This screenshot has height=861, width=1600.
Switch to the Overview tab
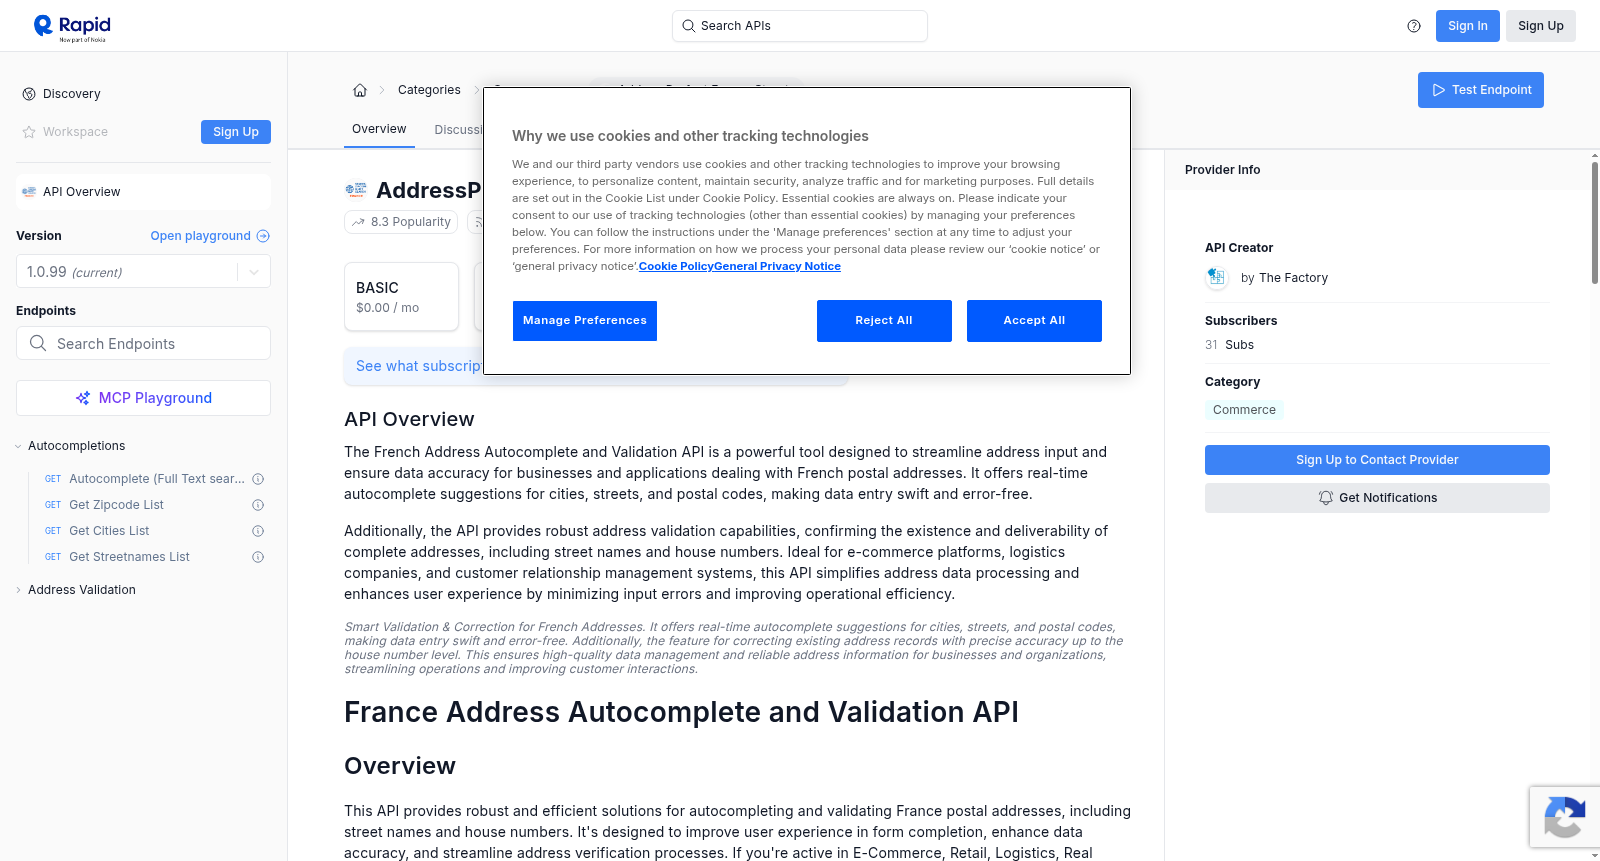coord(379,129)
